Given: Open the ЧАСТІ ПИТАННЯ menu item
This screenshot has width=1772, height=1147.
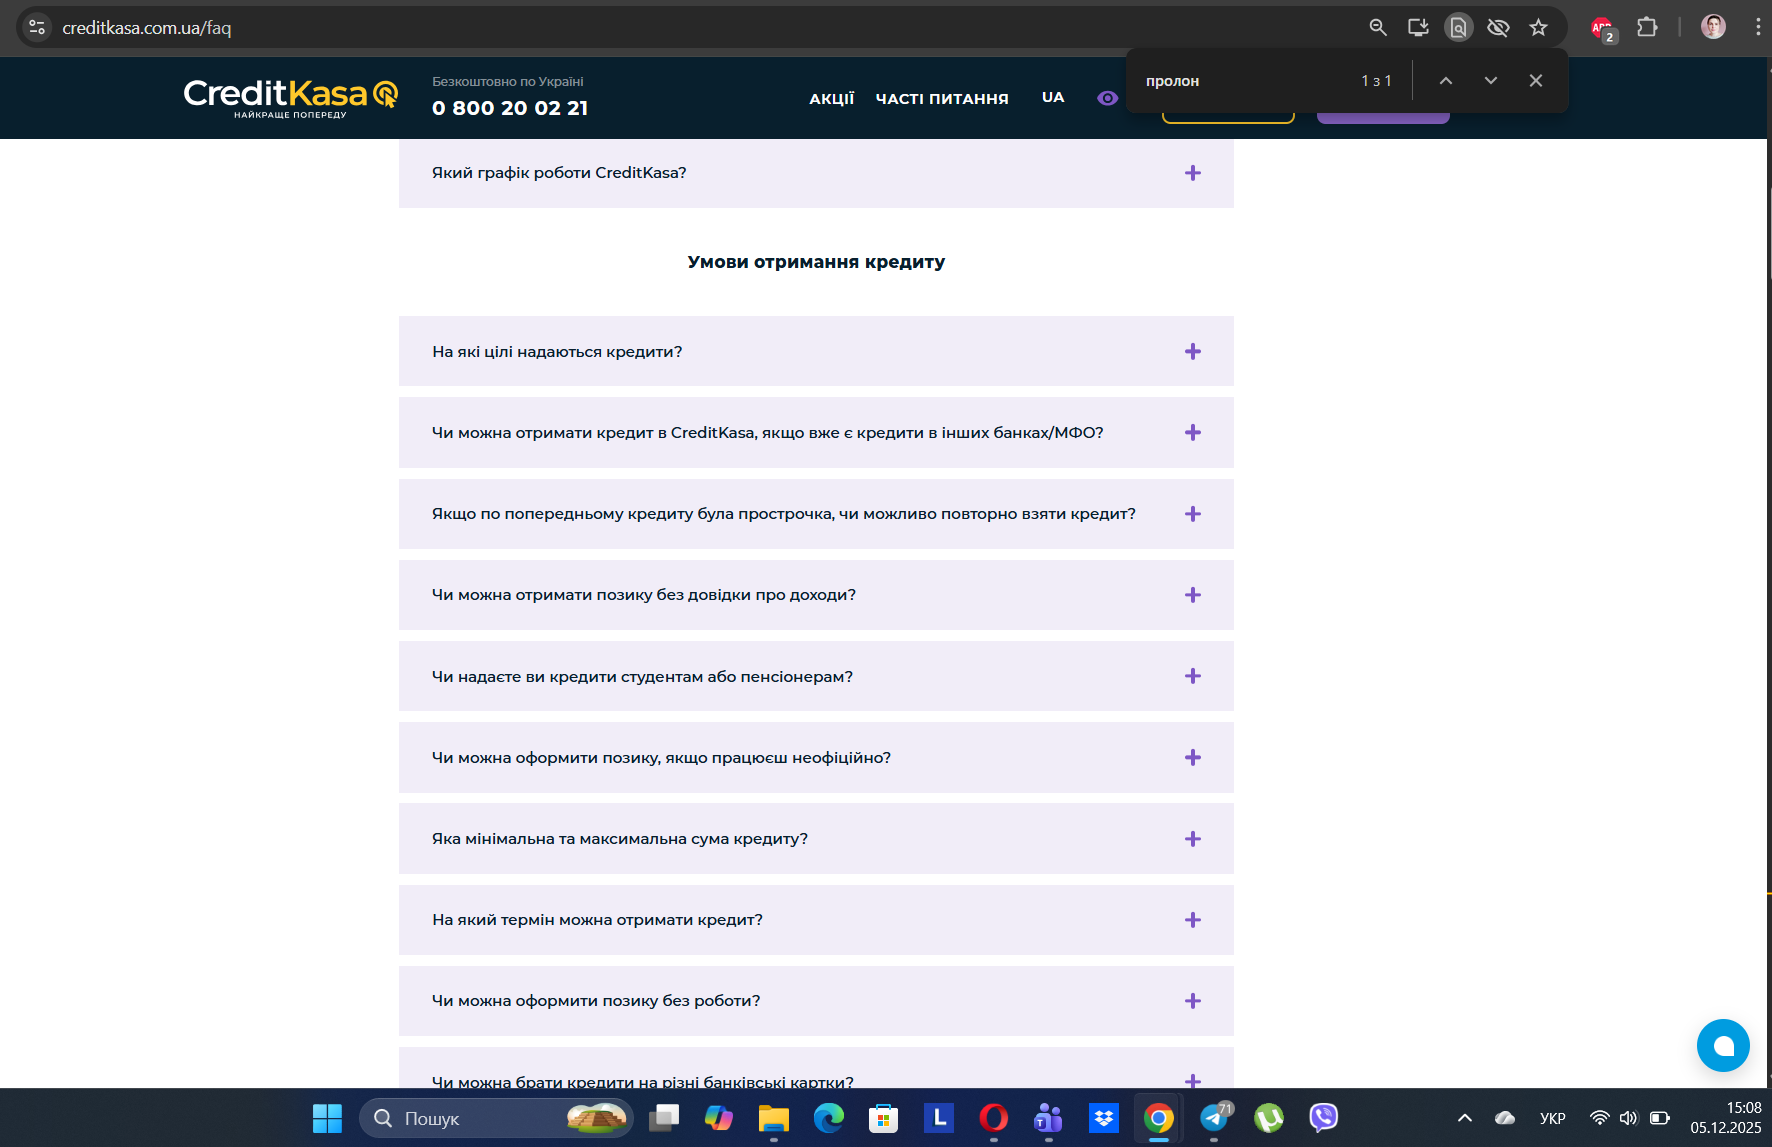Looking at the screenshot, I should tap(942, 98).
